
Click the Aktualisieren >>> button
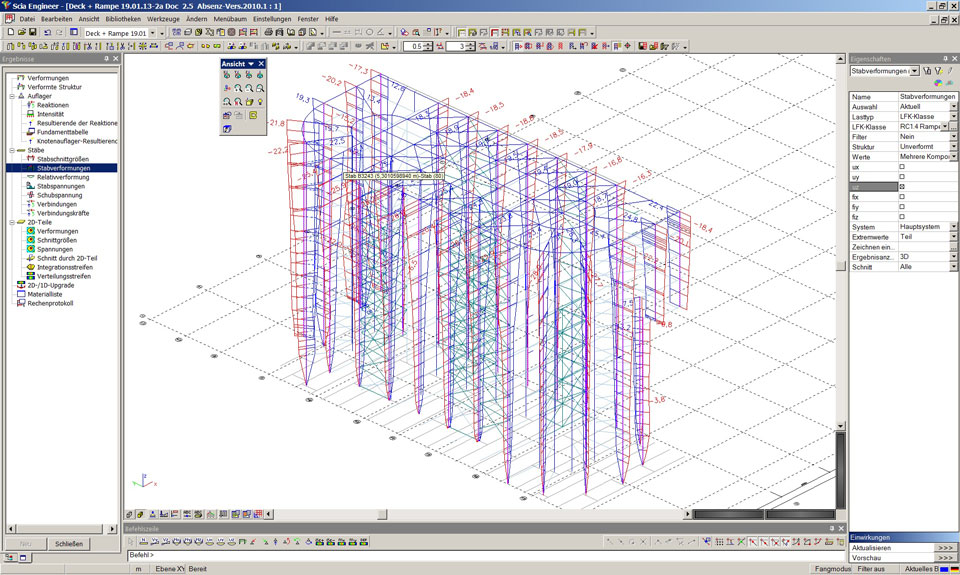945,548
